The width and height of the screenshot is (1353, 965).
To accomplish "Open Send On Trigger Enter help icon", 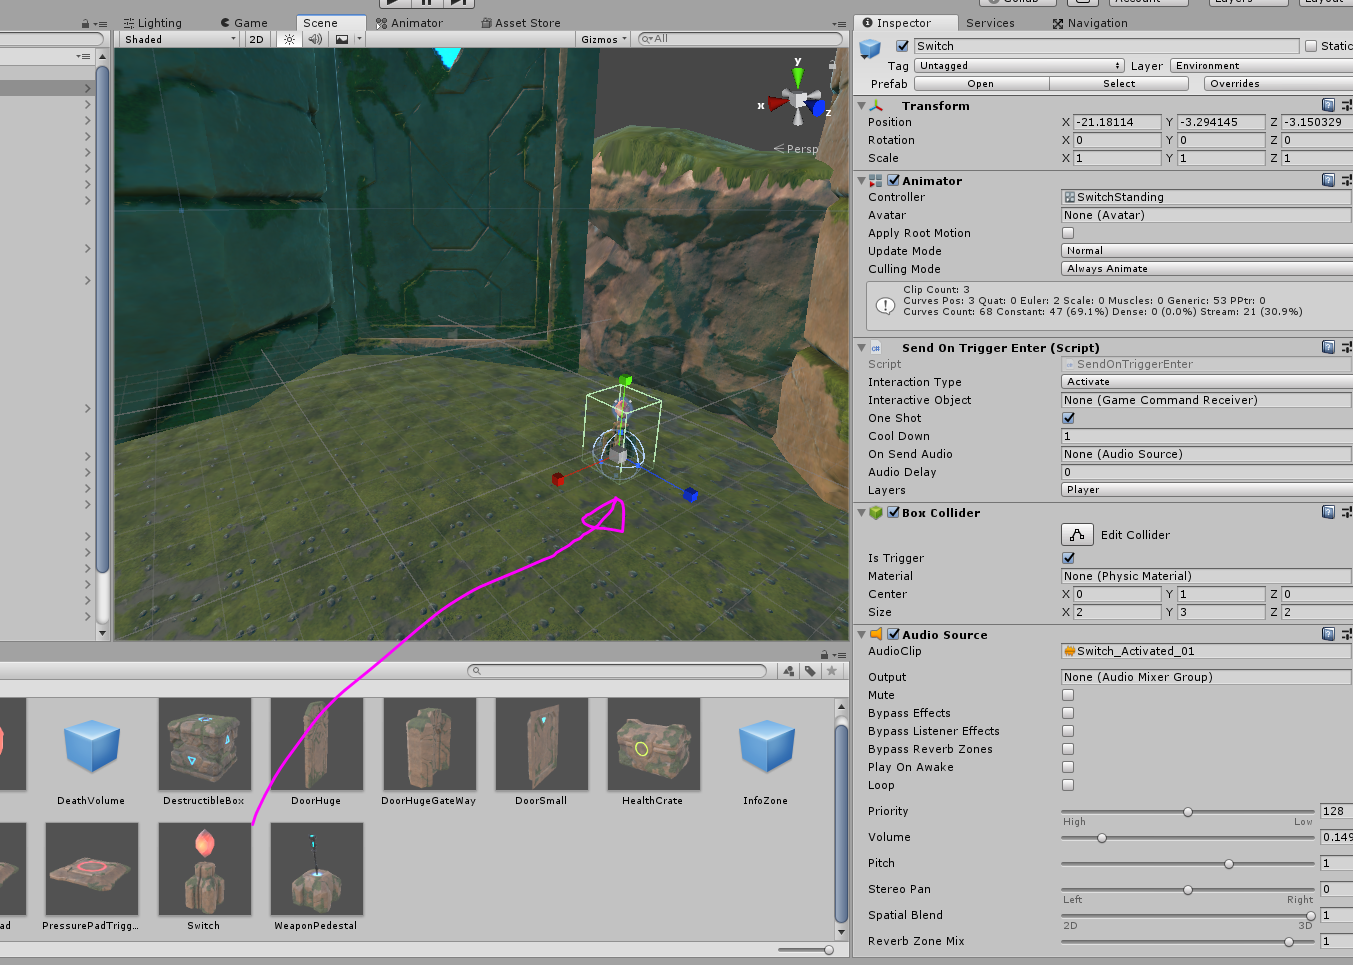I will coord(1328,347).
